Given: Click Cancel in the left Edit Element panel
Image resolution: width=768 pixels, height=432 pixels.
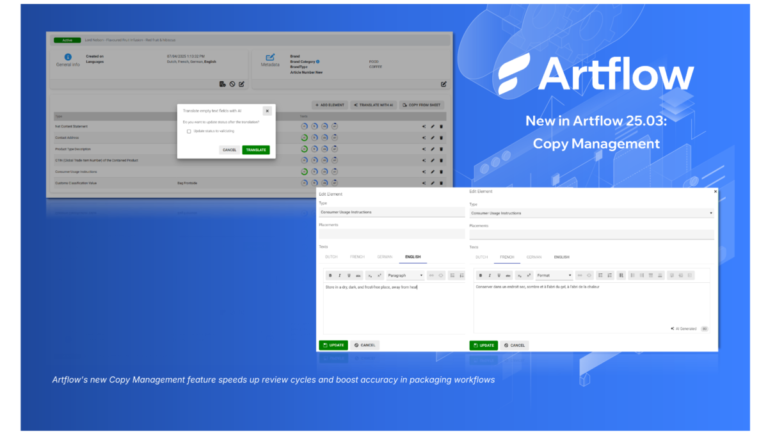Looking at the screenshot, I should pos(365,345).
